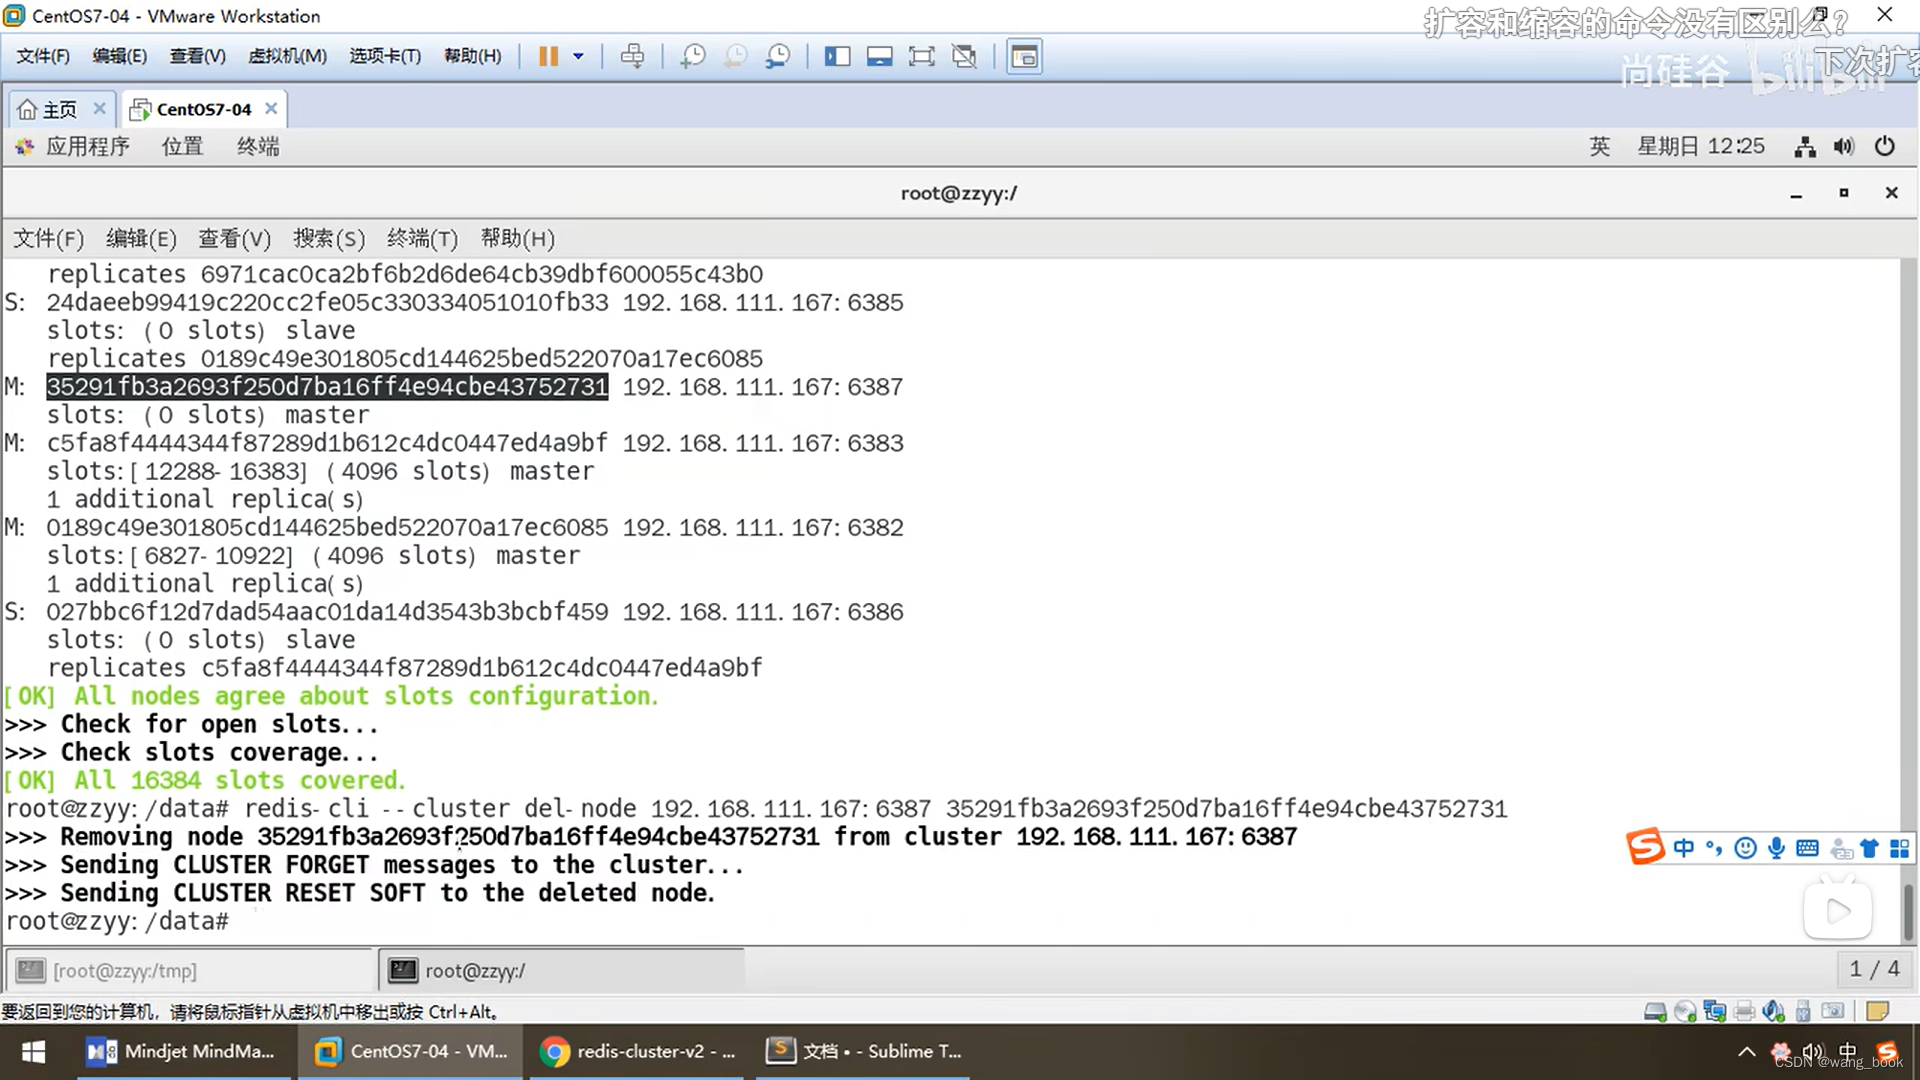The height and width of the screenshot is (1080, 1920).
Task: Click the Send Ctrl+Alt+Del toolbar icon
Action: (x=632, y=57)
